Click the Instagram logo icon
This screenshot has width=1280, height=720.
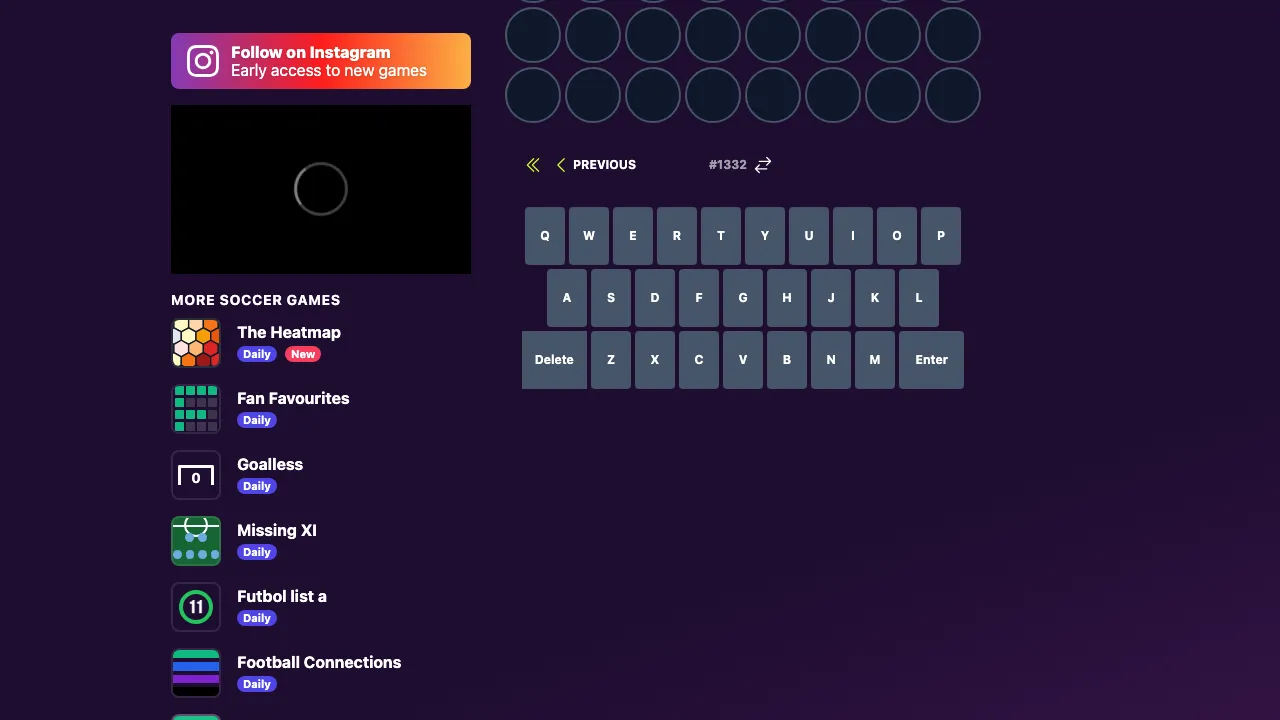pos(203,61)
